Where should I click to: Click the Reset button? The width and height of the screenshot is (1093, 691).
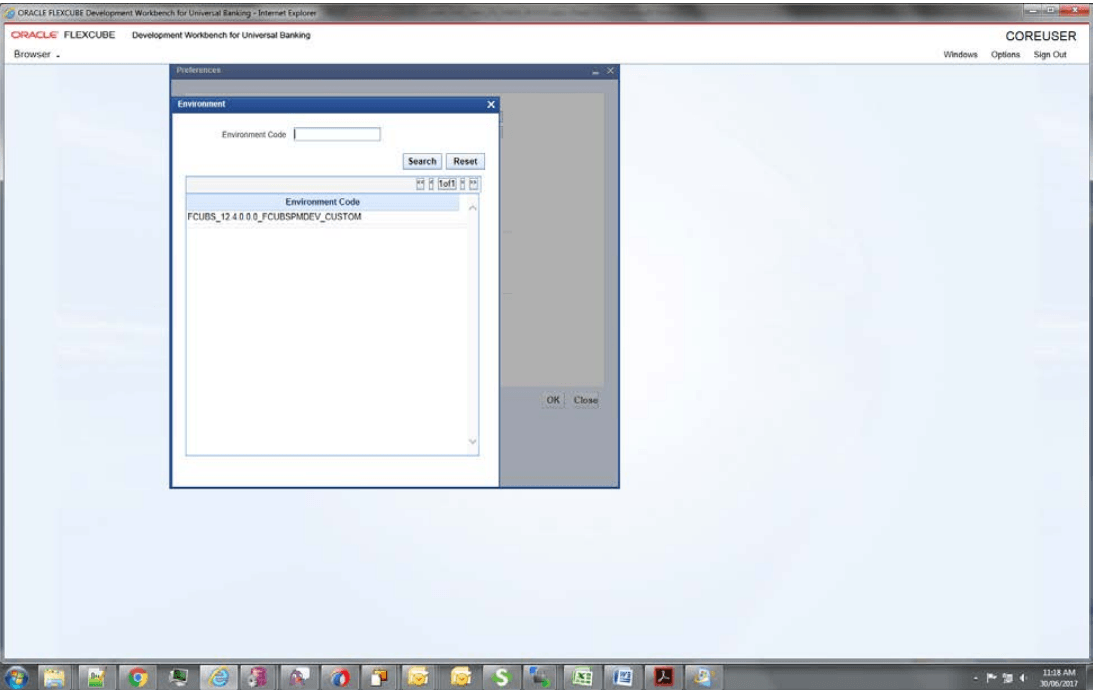click(x=465, y=161)
